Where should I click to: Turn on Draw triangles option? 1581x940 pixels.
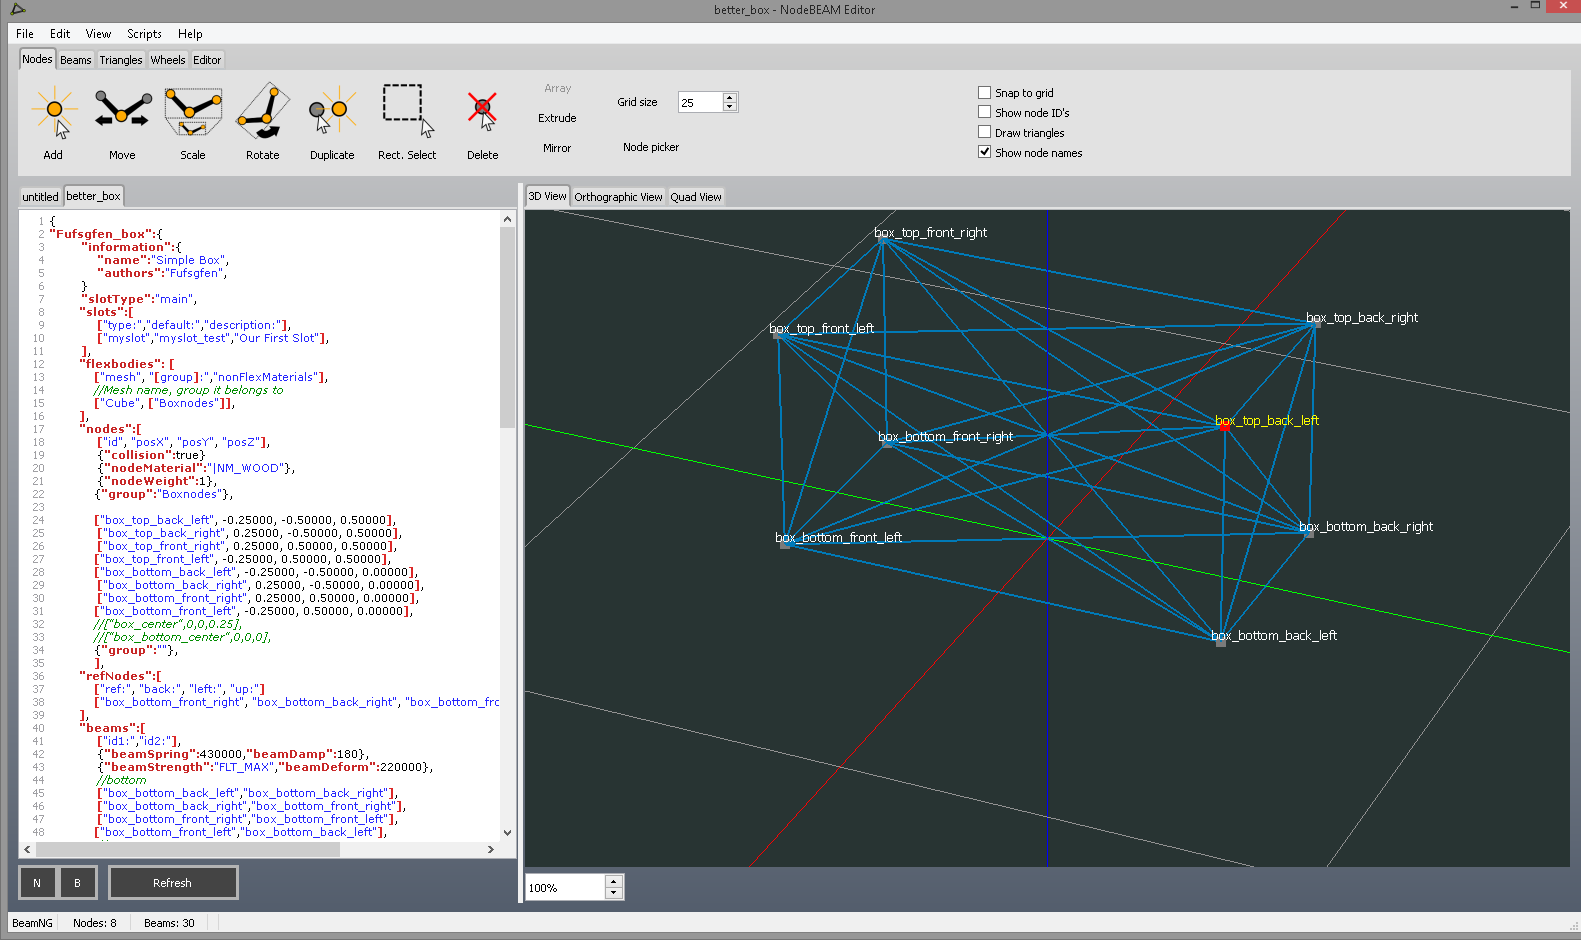985,133
